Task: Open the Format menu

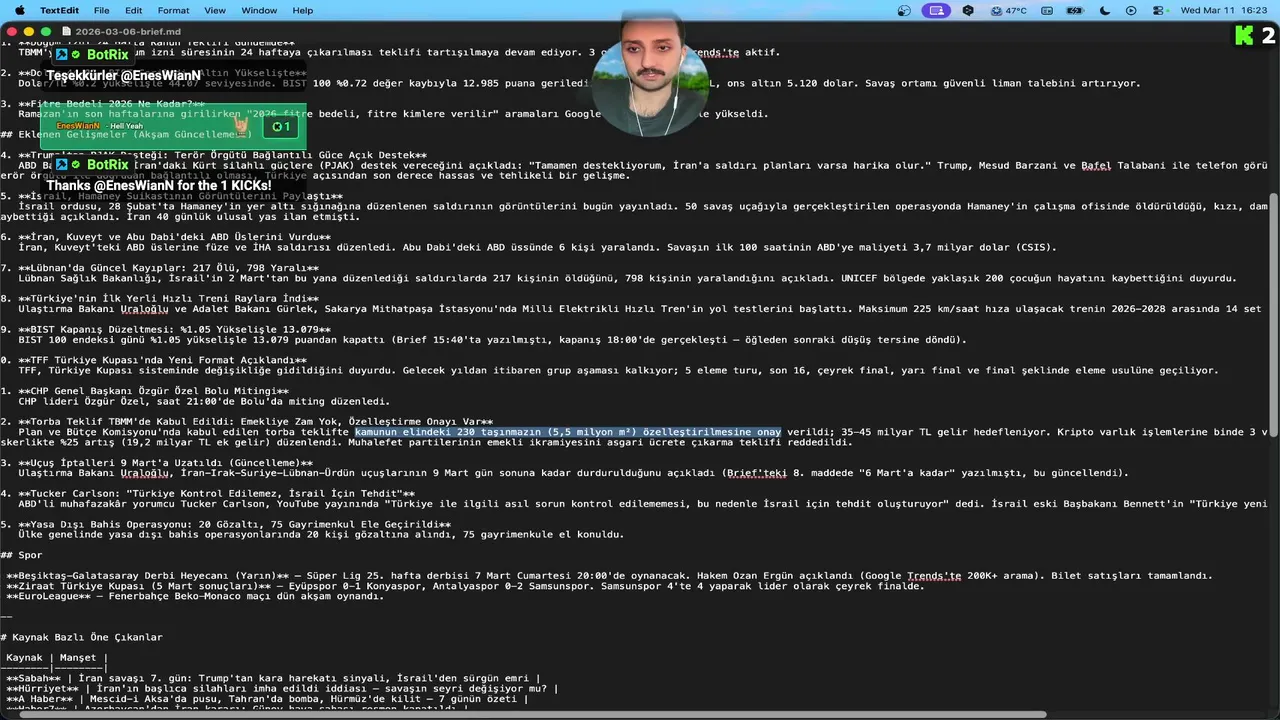Action: click(x=173, y=10)
